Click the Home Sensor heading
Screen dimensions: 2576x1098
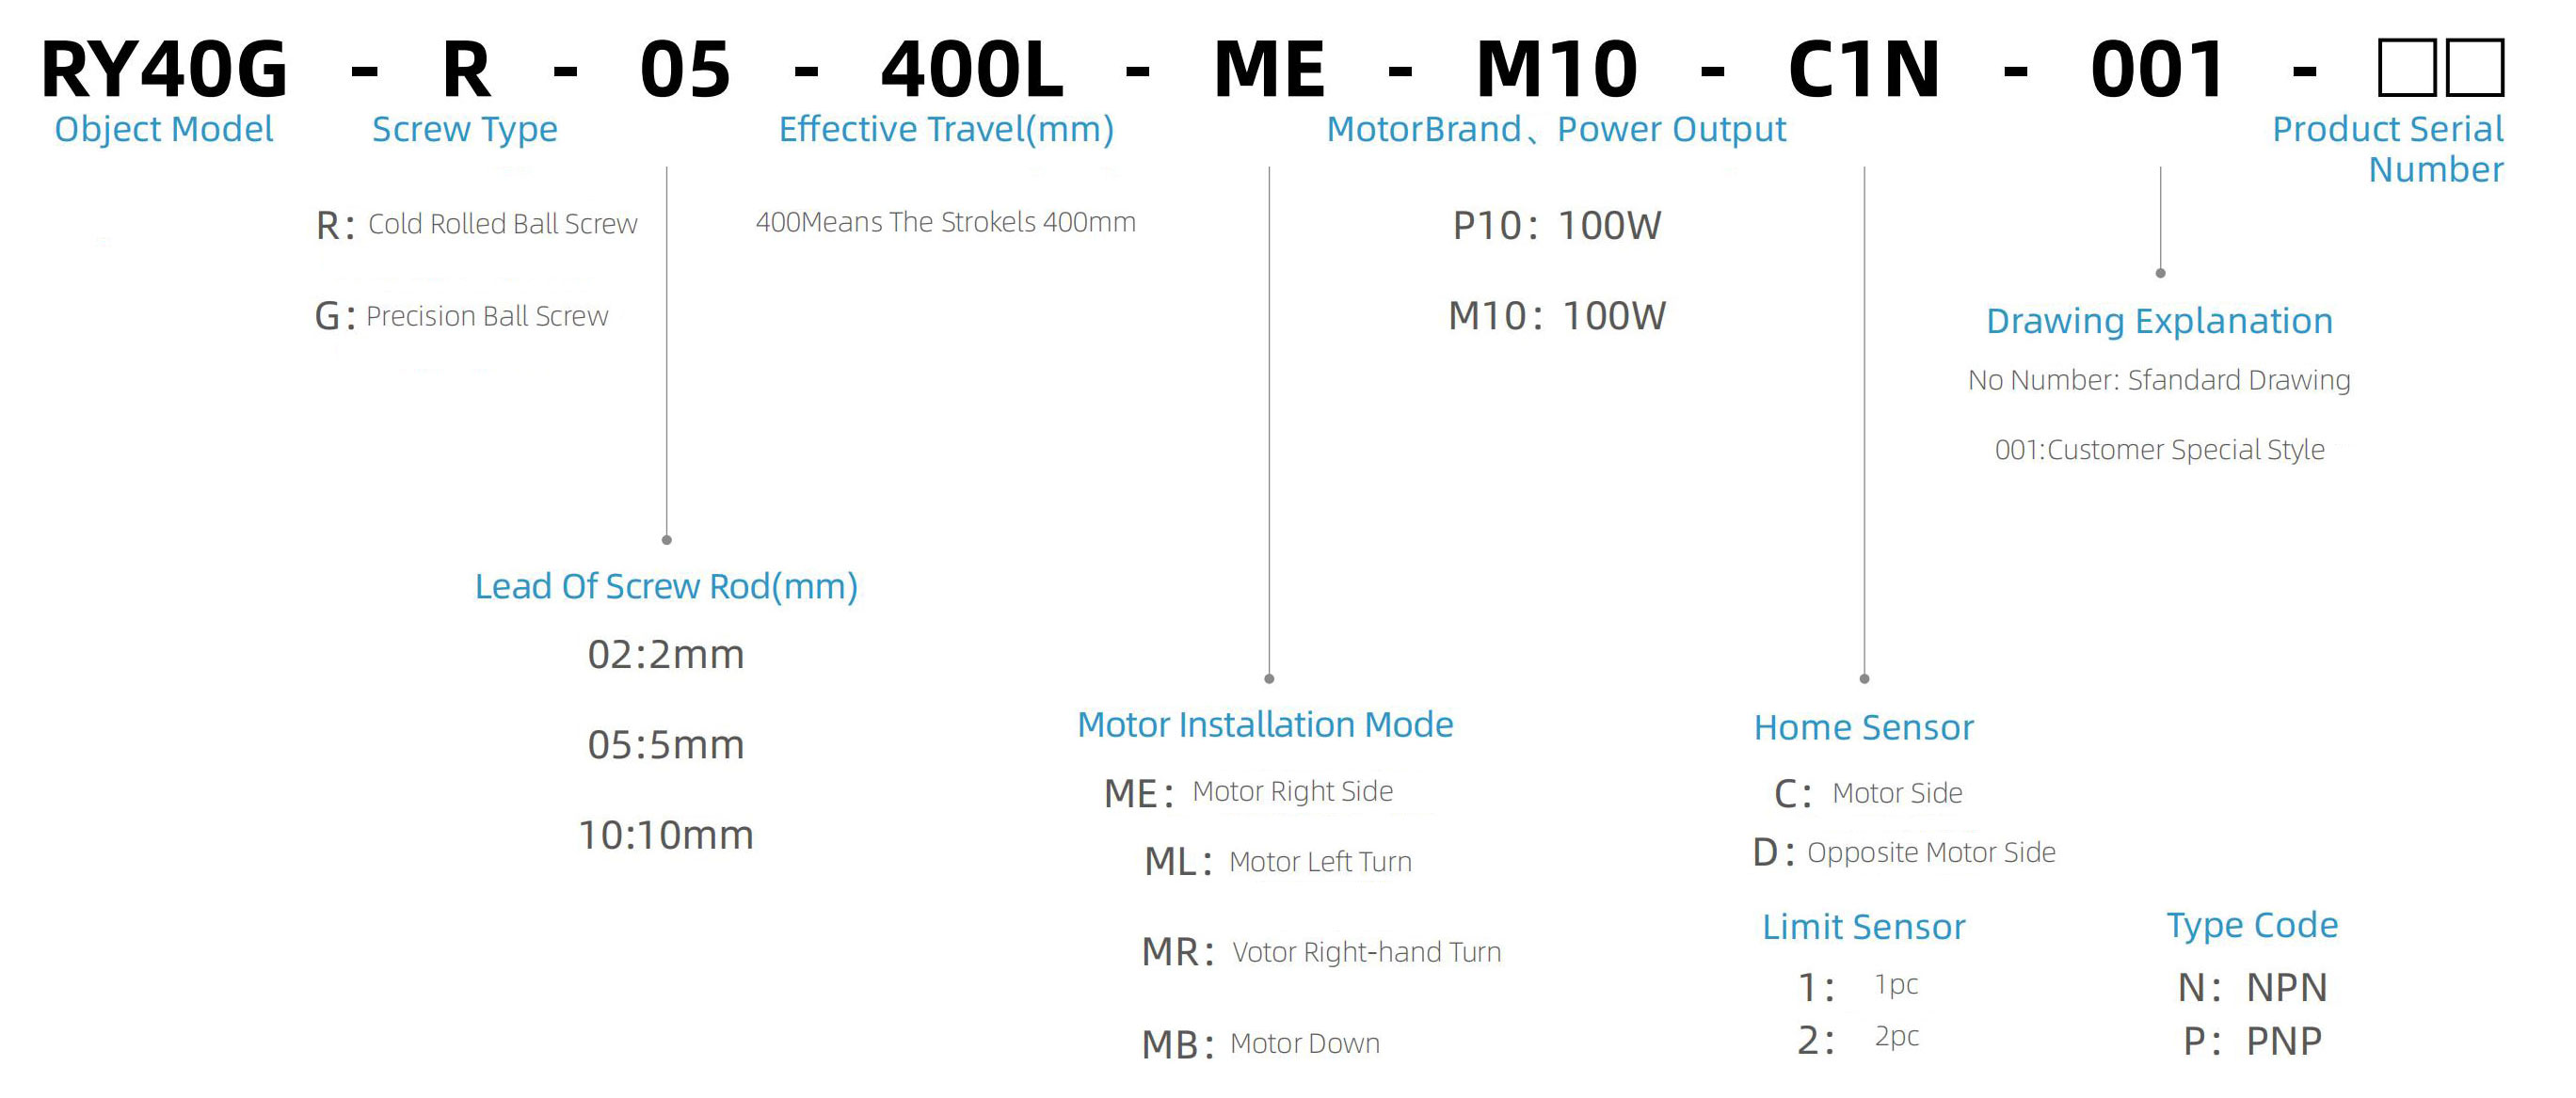pos(1864,727)
